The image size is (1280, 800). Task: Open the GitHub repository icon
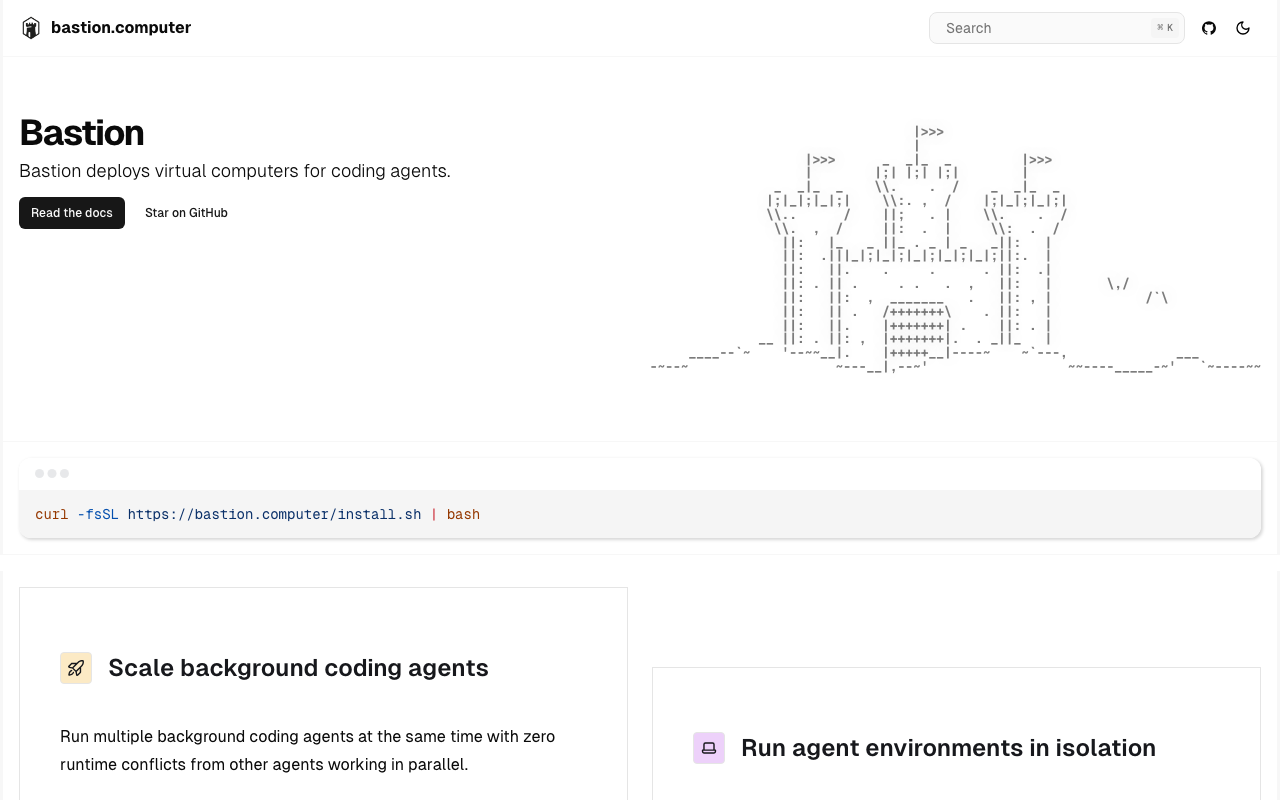click(1209, 28)
